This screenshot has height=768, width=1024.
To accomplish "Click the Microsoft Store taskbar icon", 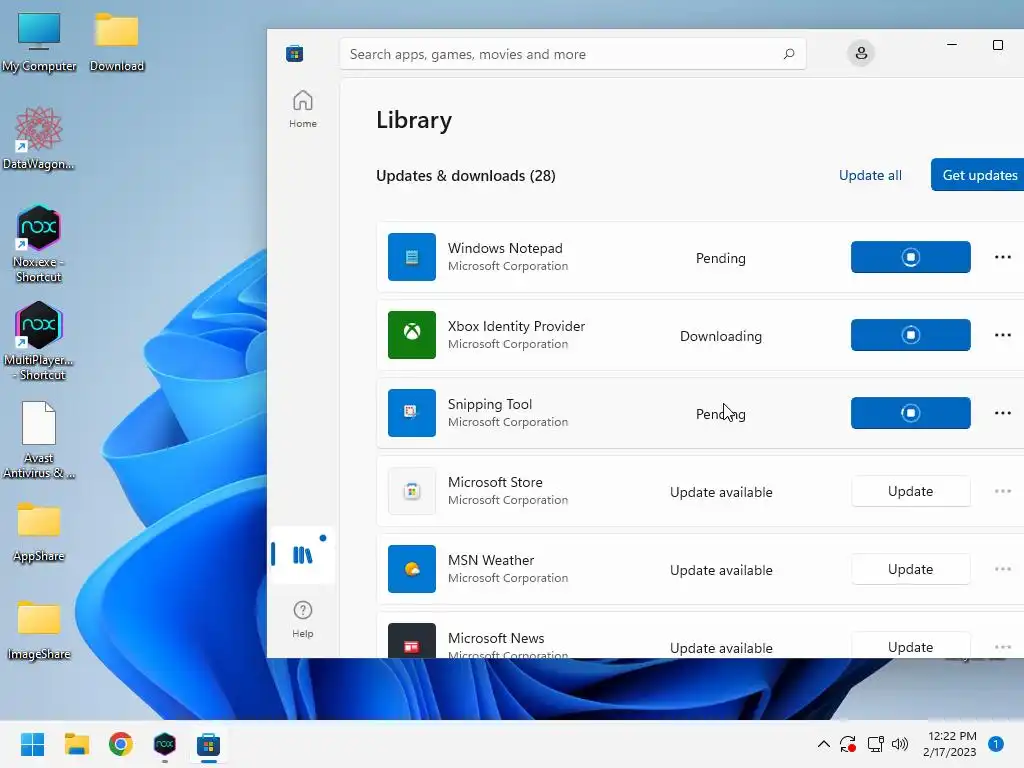I will (208, 744).
